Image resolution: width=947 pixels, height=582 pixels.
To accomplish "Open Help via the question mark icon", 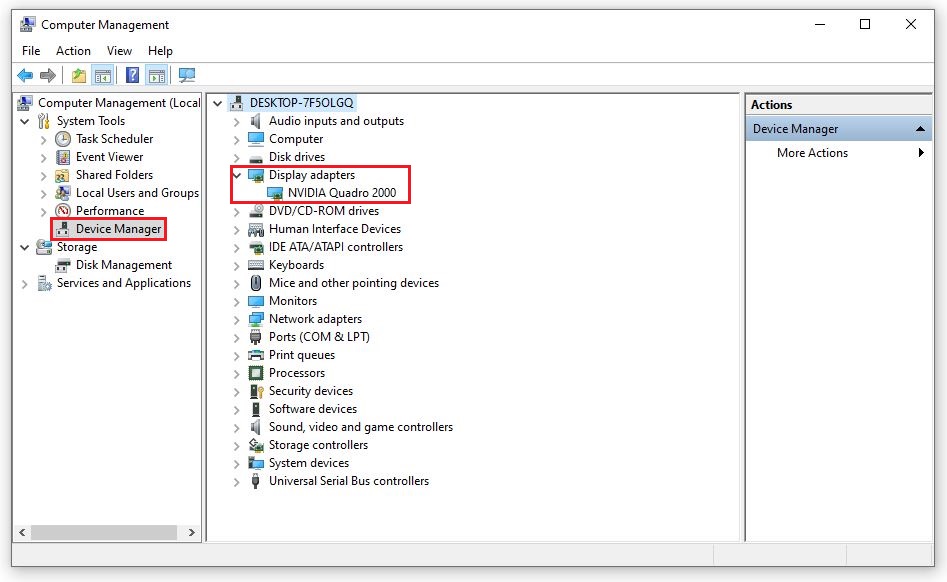I will pyautogui.click(x=131, y=74).
